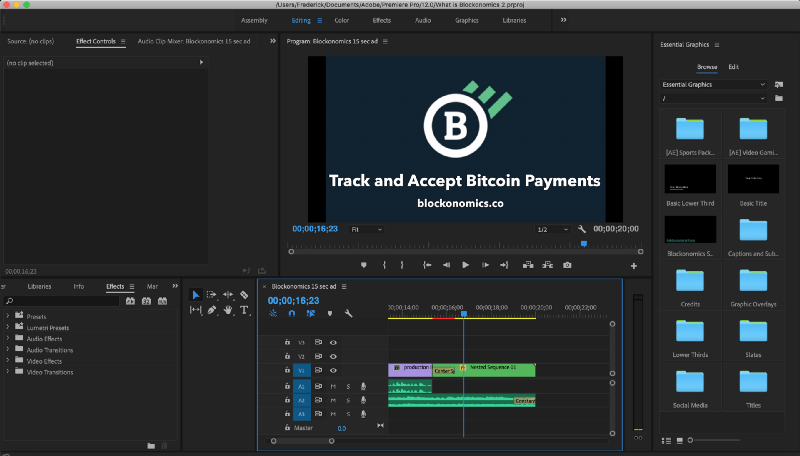Viewport: 800px width, 456px height.
Task: Mute audio track A1
Action: (x=333, y=386)
